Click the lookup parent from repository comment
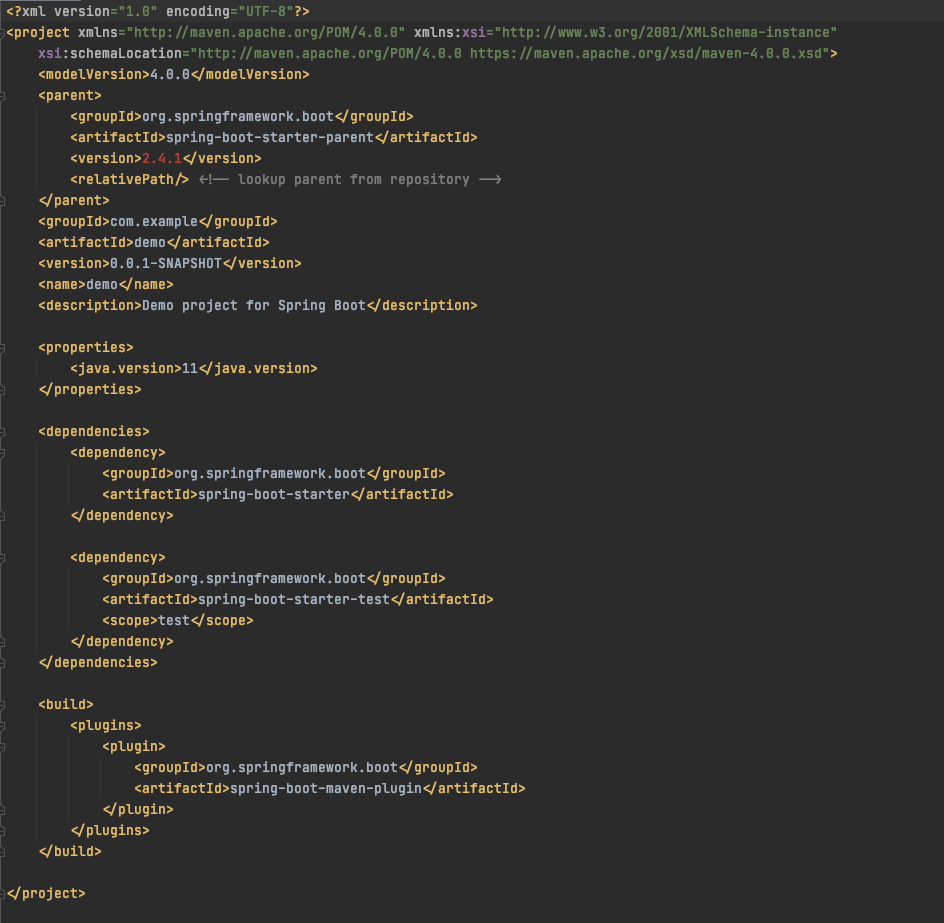 (x=350, y=179)
